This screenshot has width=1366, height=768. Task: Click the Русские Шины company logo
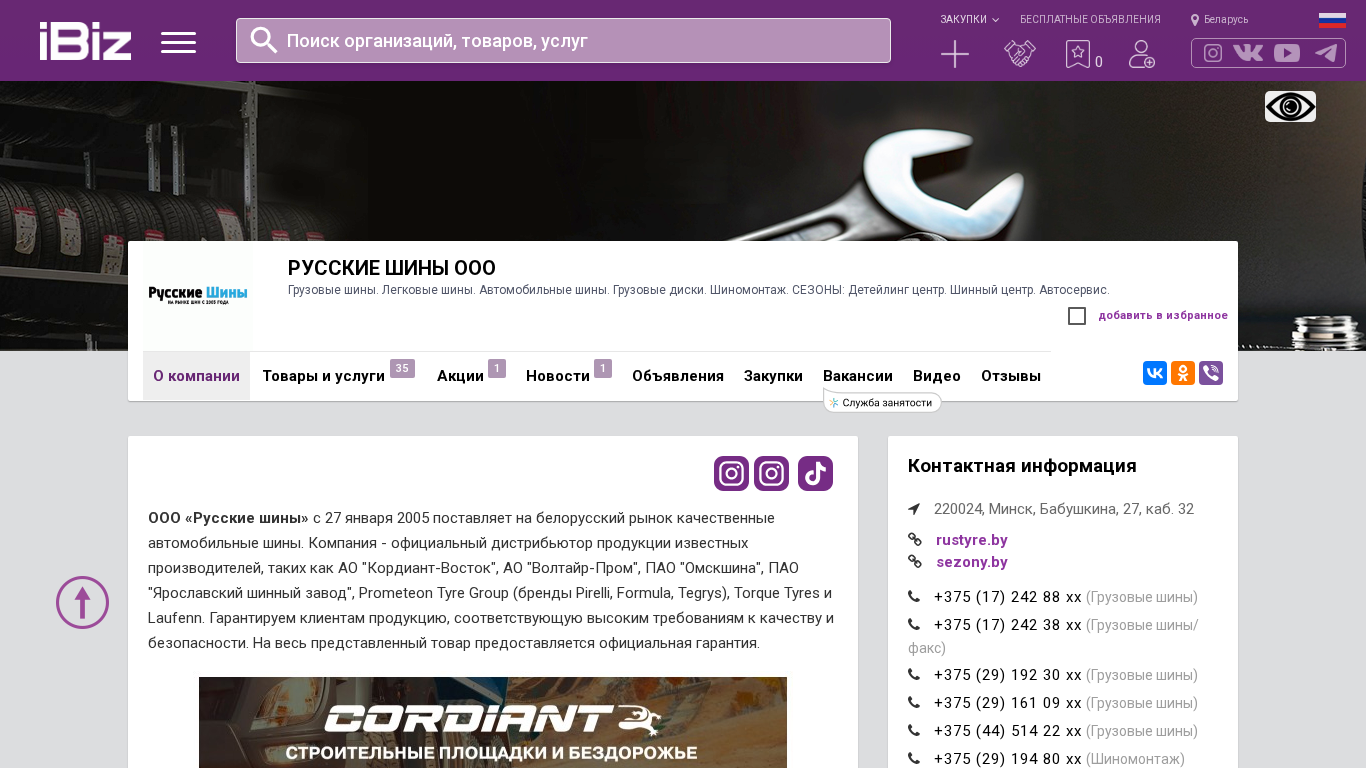click(198, 296)
